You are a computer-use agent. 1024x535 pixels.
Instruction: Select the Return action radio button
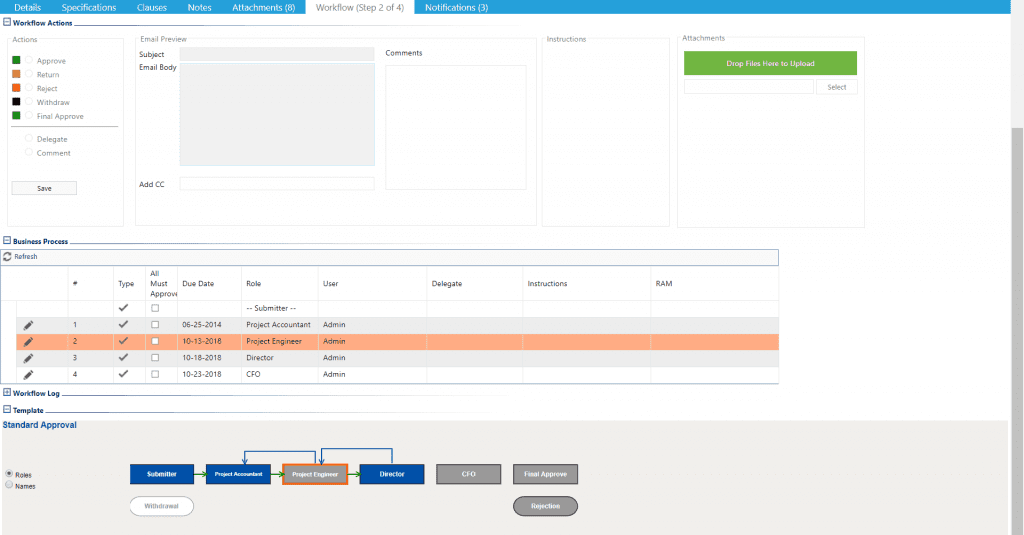pyautogui.click(x=29, y=74)
